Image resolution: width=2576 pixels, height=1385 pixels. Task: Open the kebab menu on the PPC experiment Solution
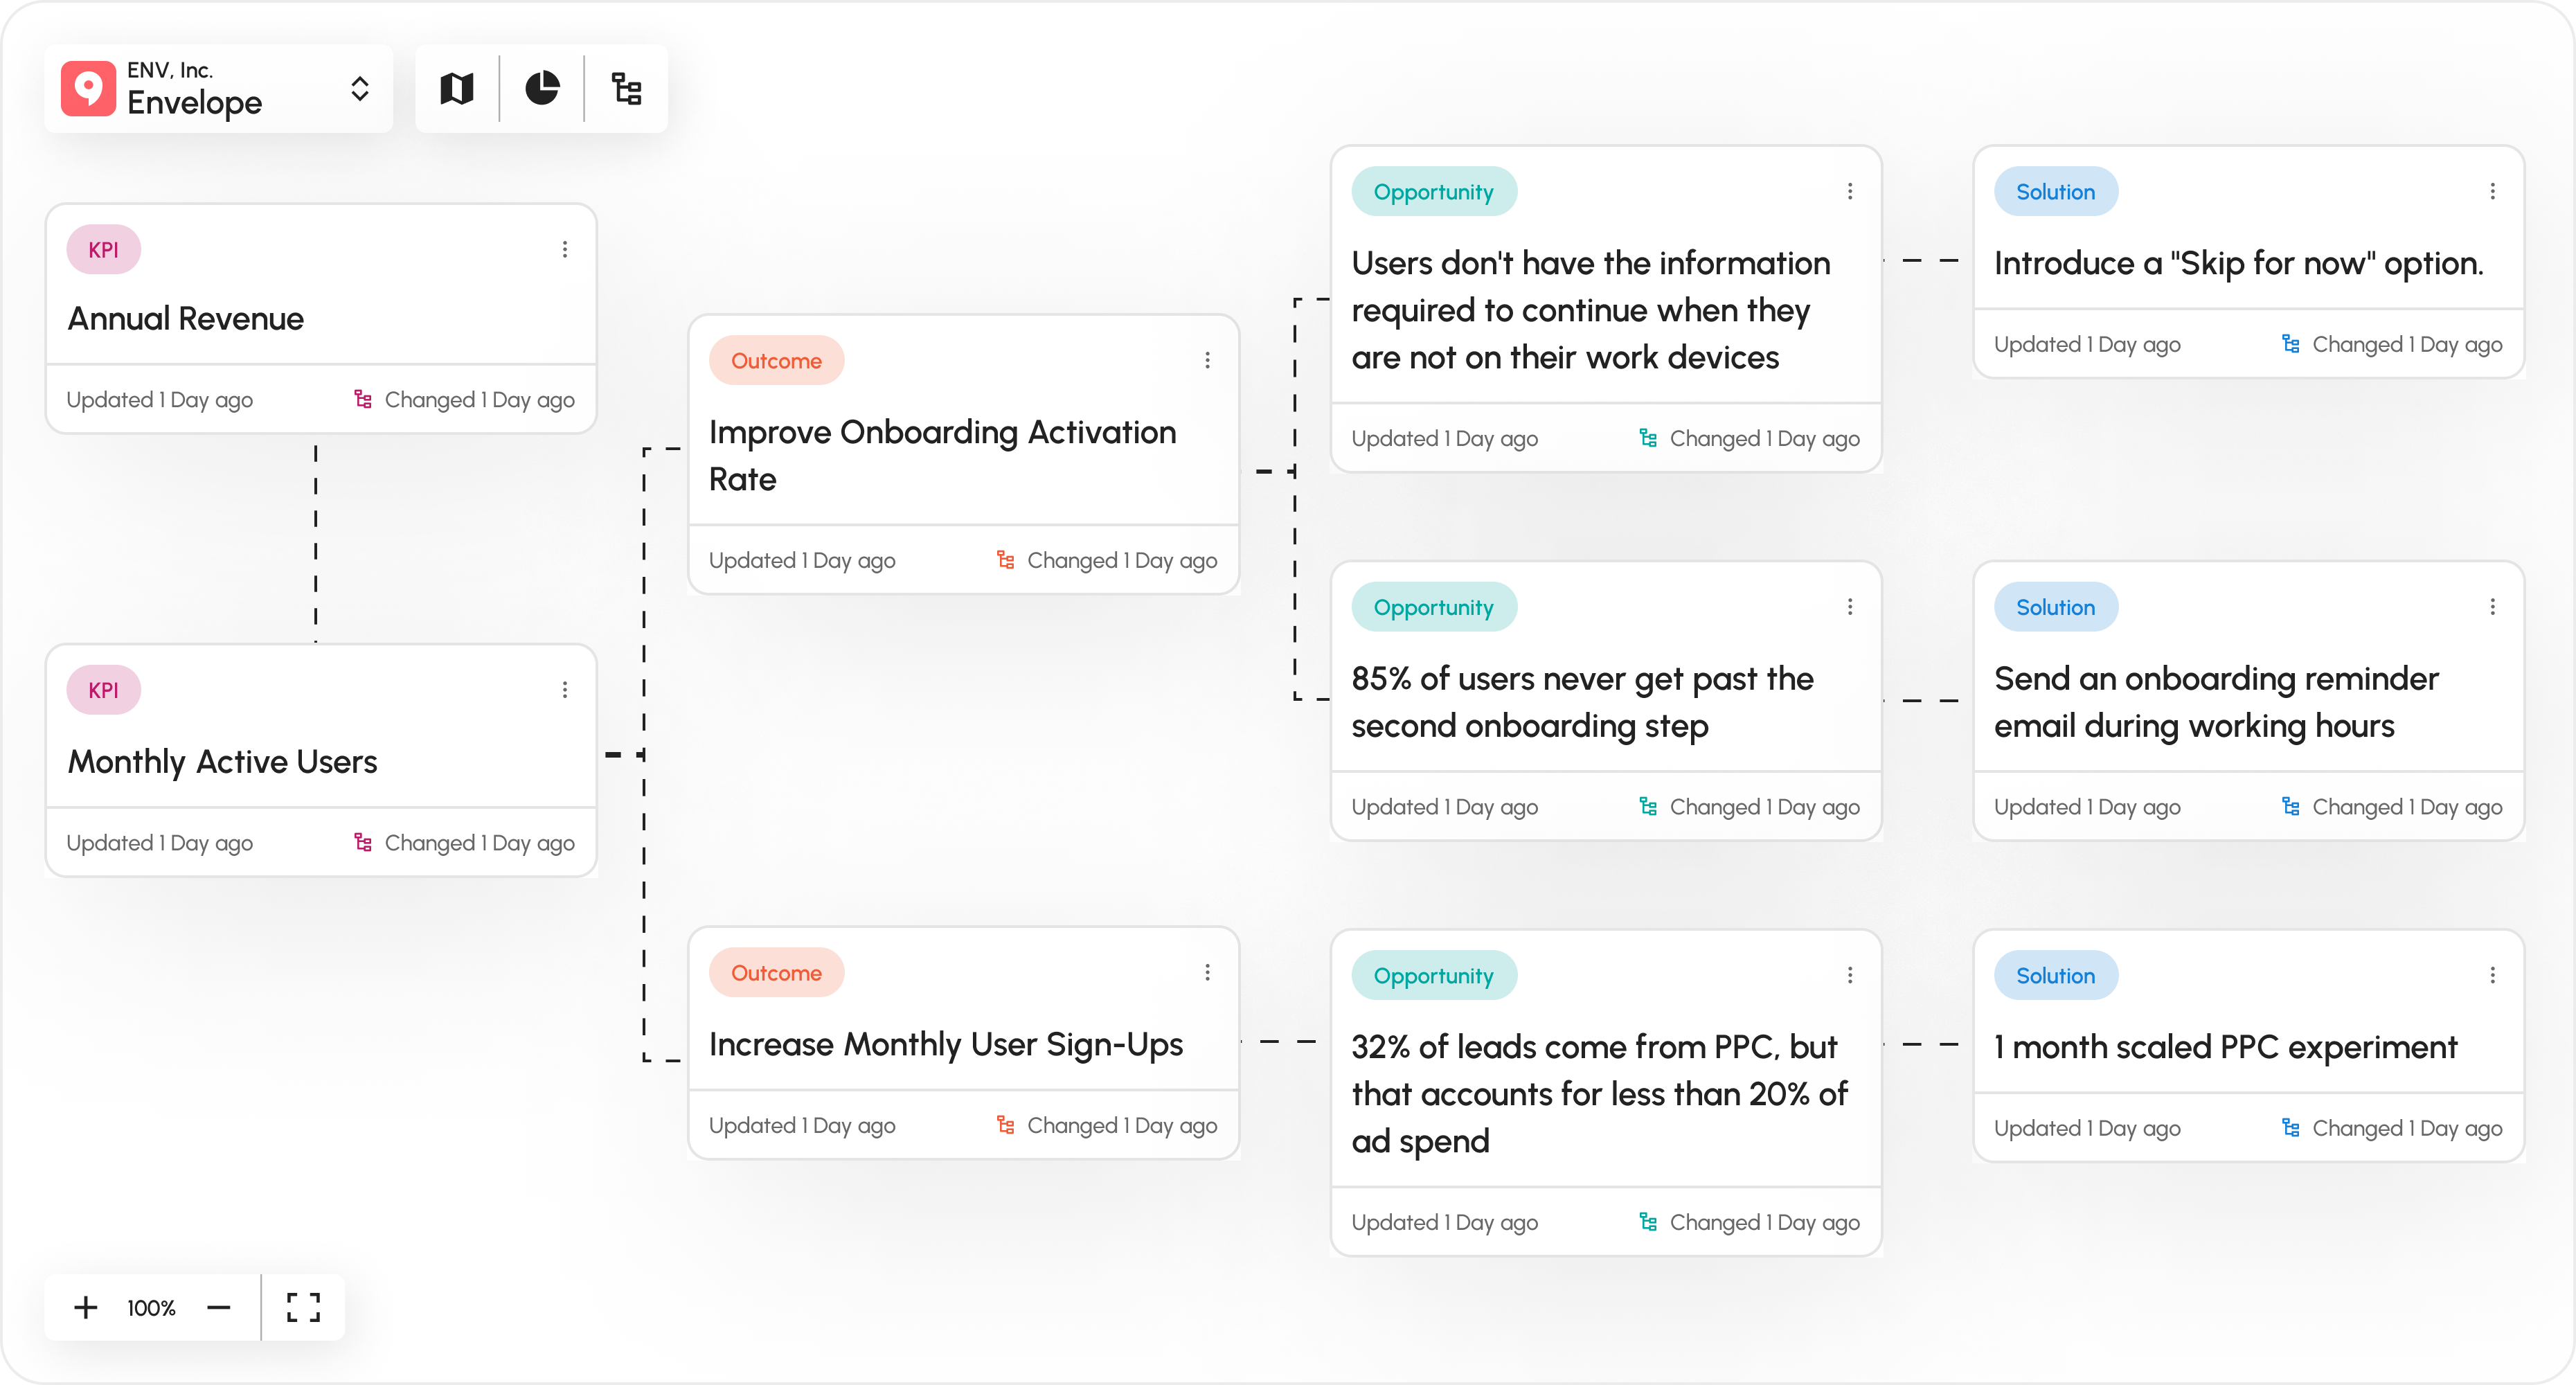[x=2493, y=975]
